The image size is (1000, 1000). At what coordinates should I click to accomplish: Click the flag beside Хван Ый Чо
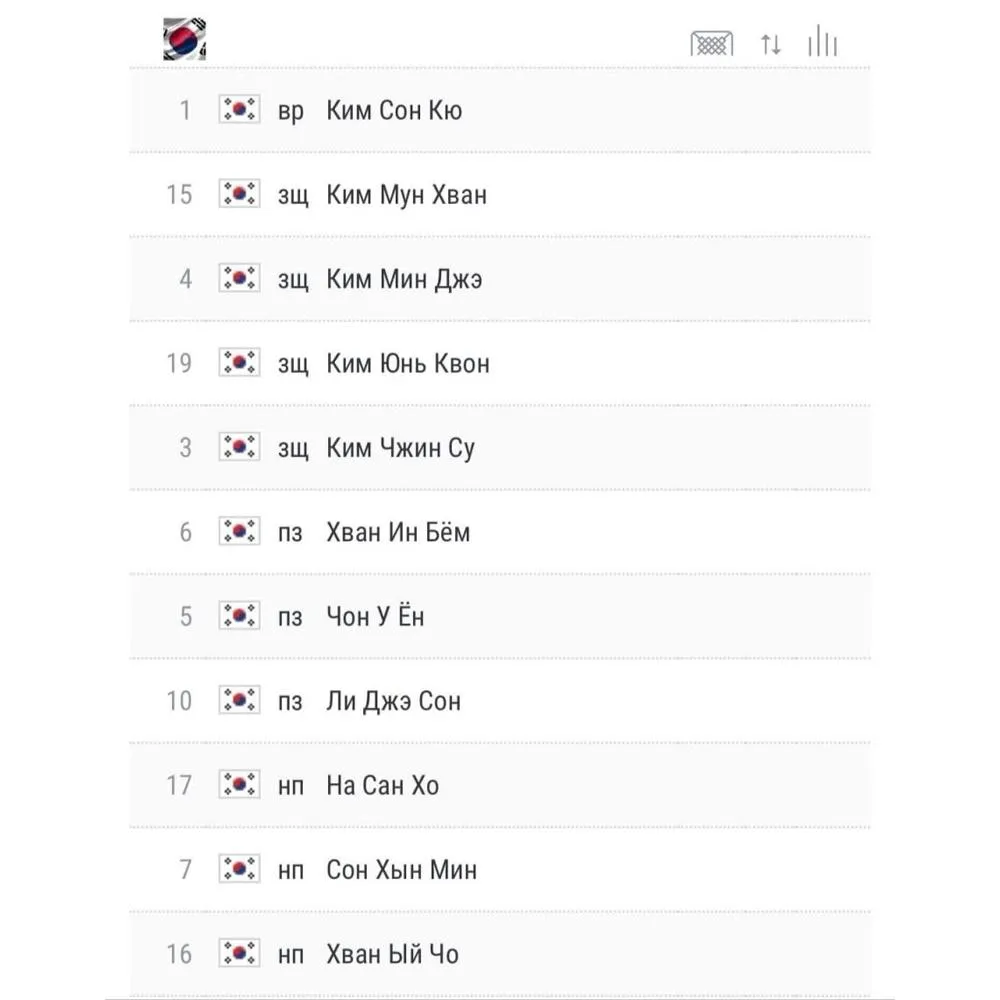point(239,953)
